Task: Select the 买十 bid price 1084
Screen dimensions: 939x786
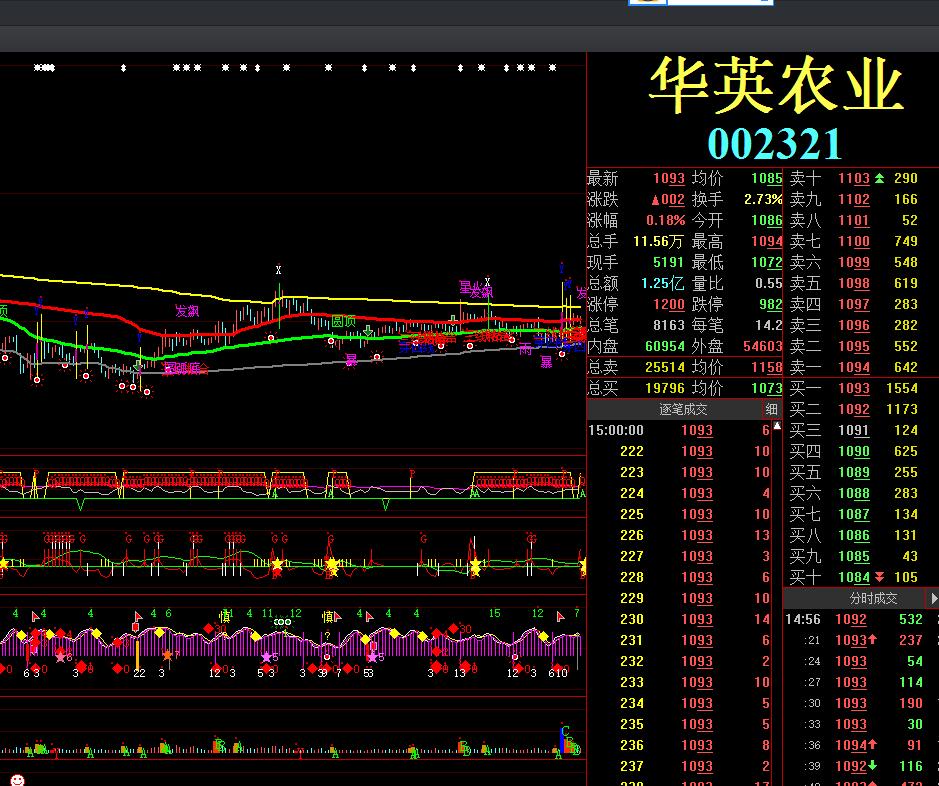Action: tap(853, 577)
